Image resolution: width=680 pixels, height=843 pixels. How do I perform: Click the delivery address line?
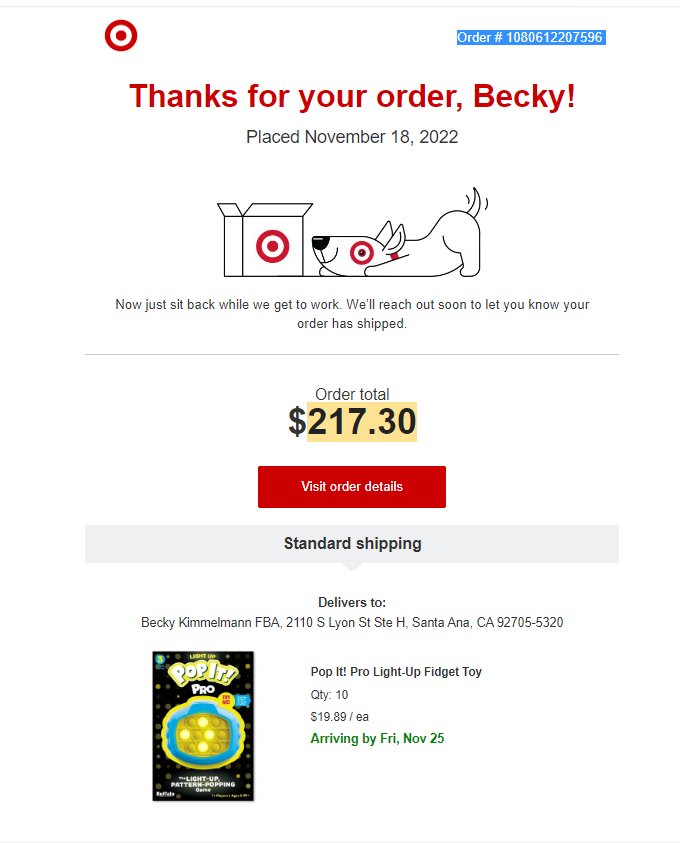click(x=352, y=623)
